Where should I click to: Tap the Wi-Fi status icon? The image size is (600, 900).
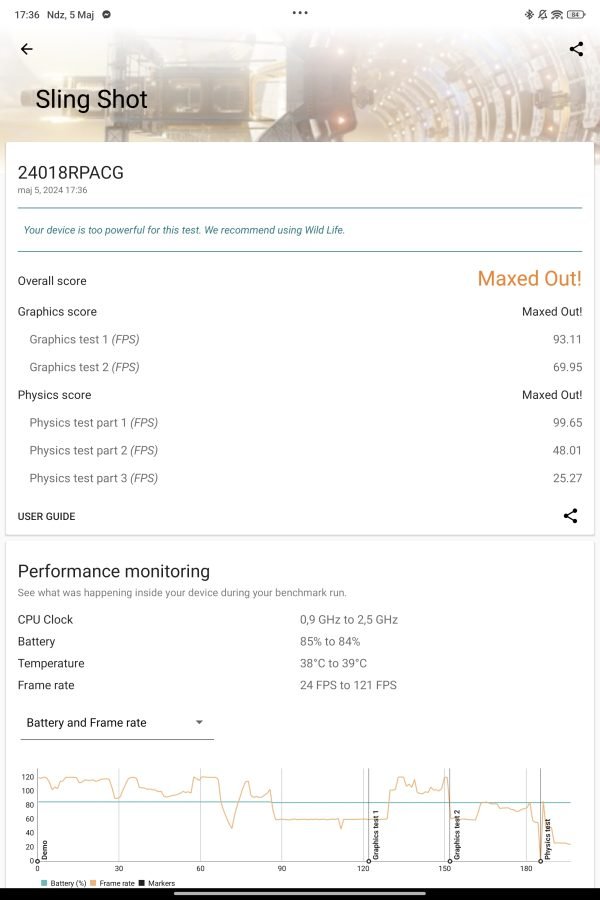pos(556,14)
